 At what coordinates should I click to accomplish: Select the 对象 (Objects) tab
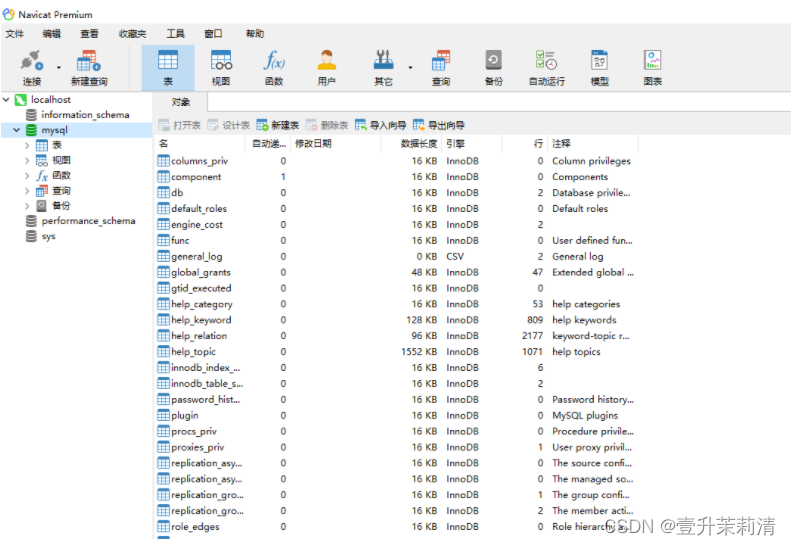(x=180, y=102)
